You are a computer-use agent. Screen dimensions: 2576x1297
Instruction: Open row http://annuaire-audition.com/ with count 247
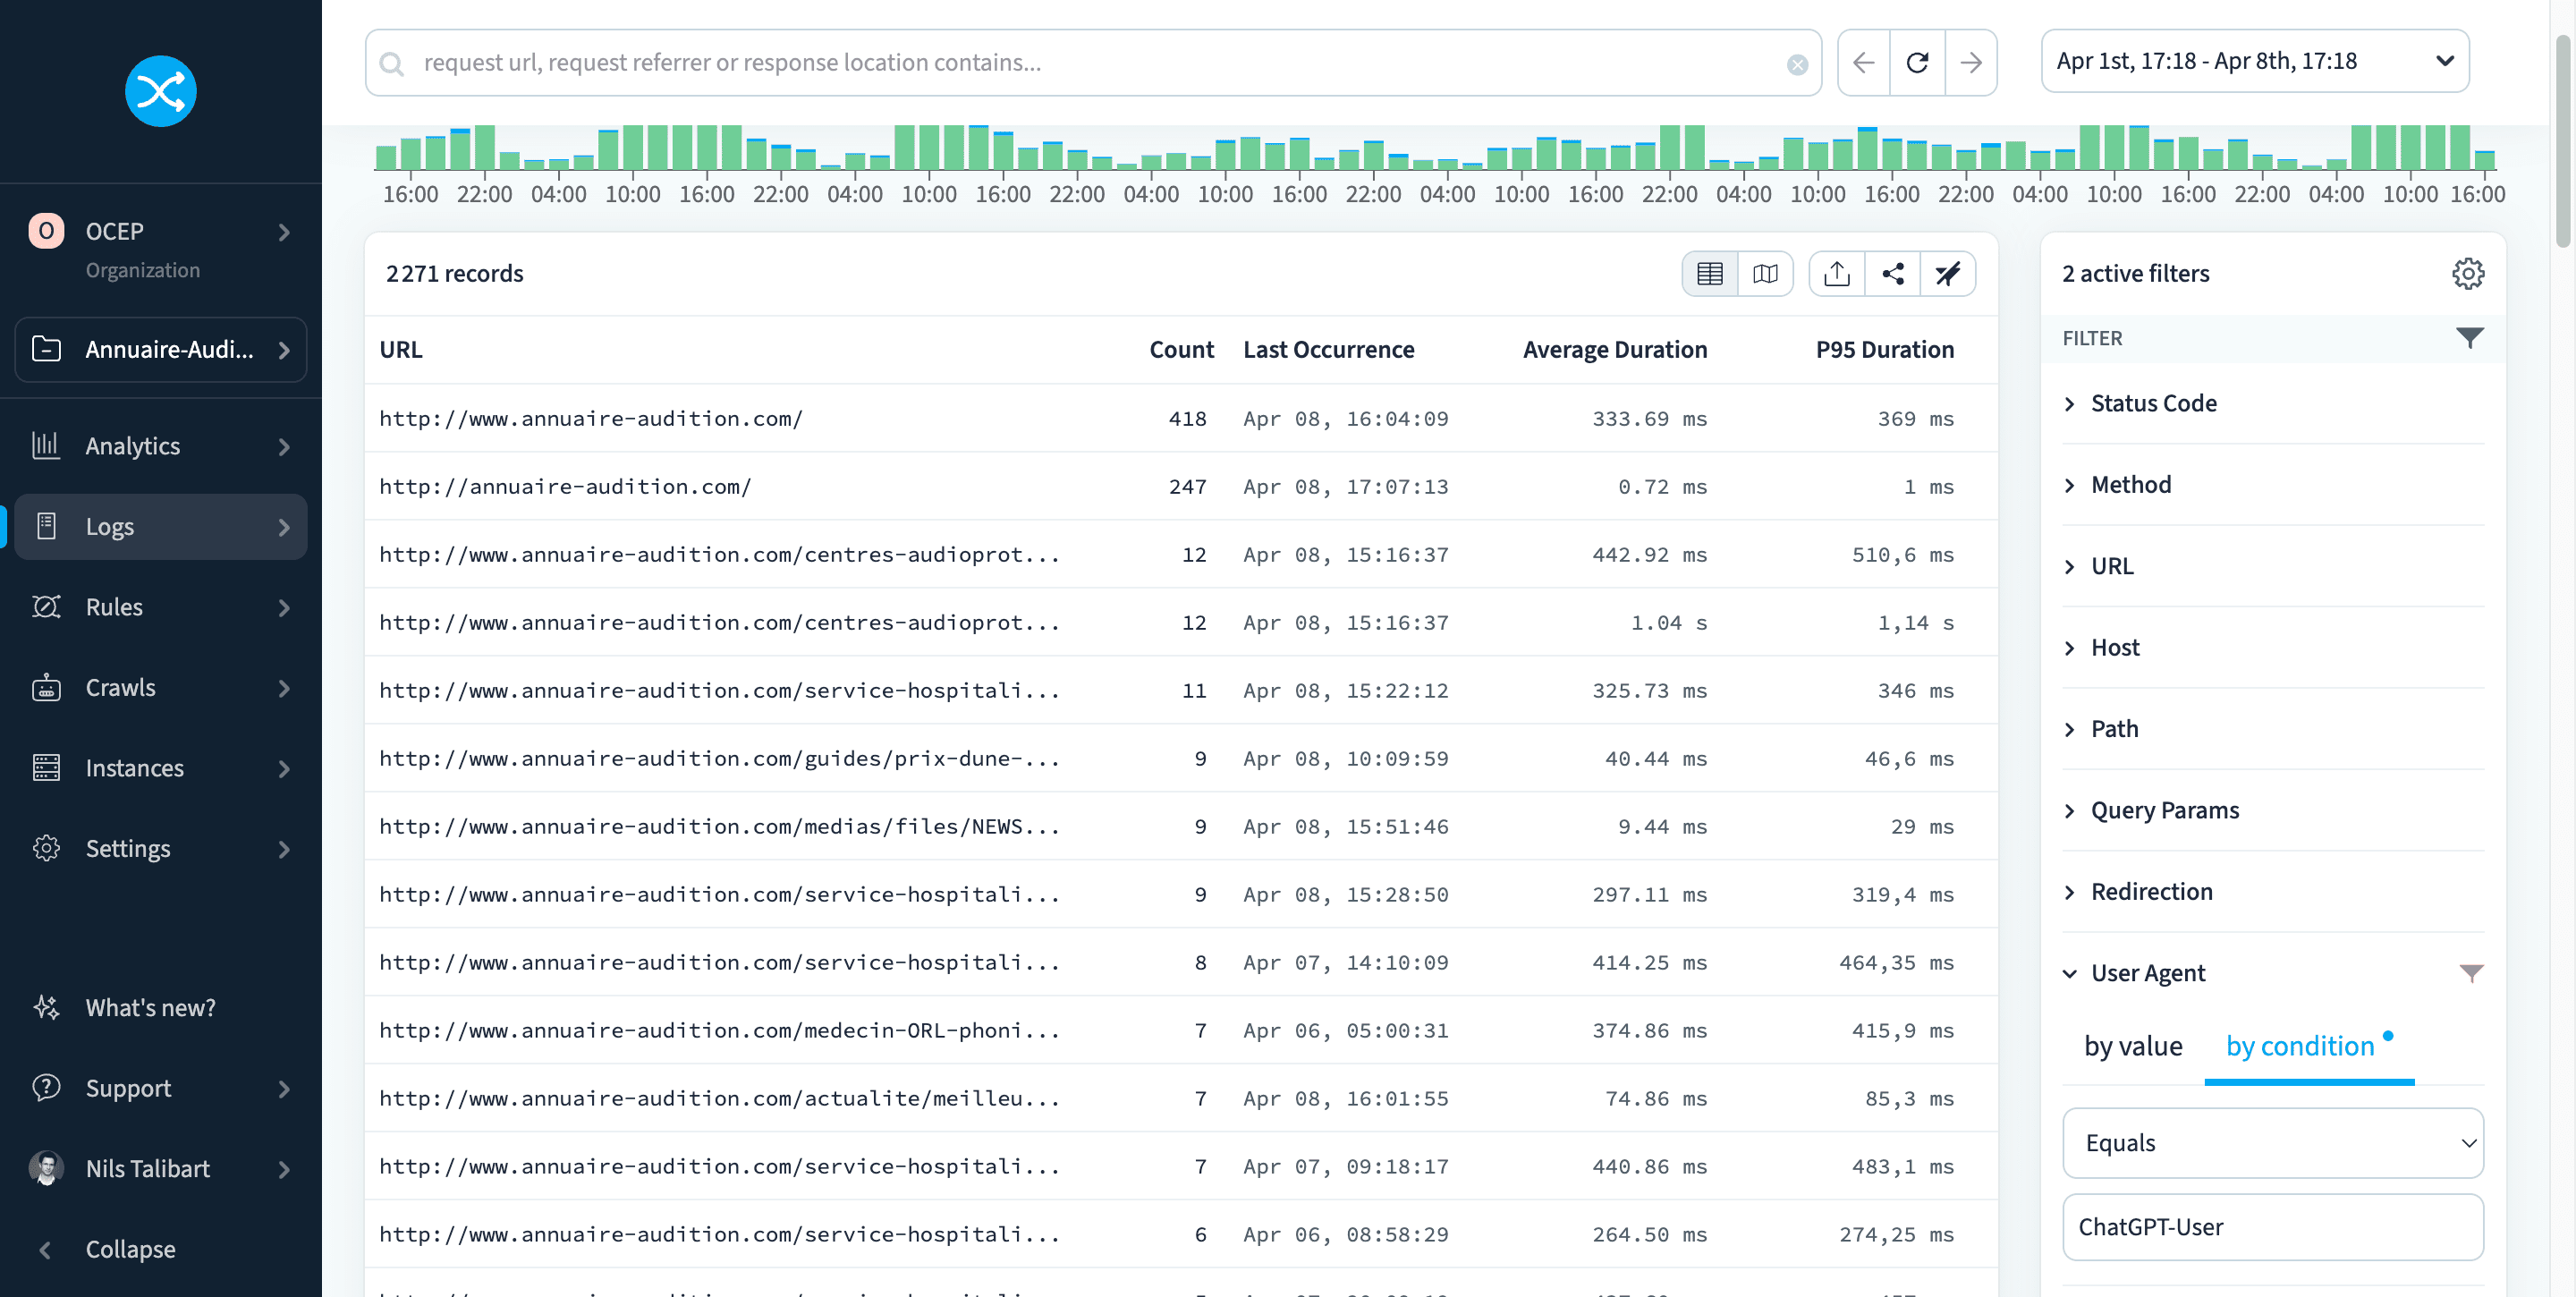coord(1180,487)
